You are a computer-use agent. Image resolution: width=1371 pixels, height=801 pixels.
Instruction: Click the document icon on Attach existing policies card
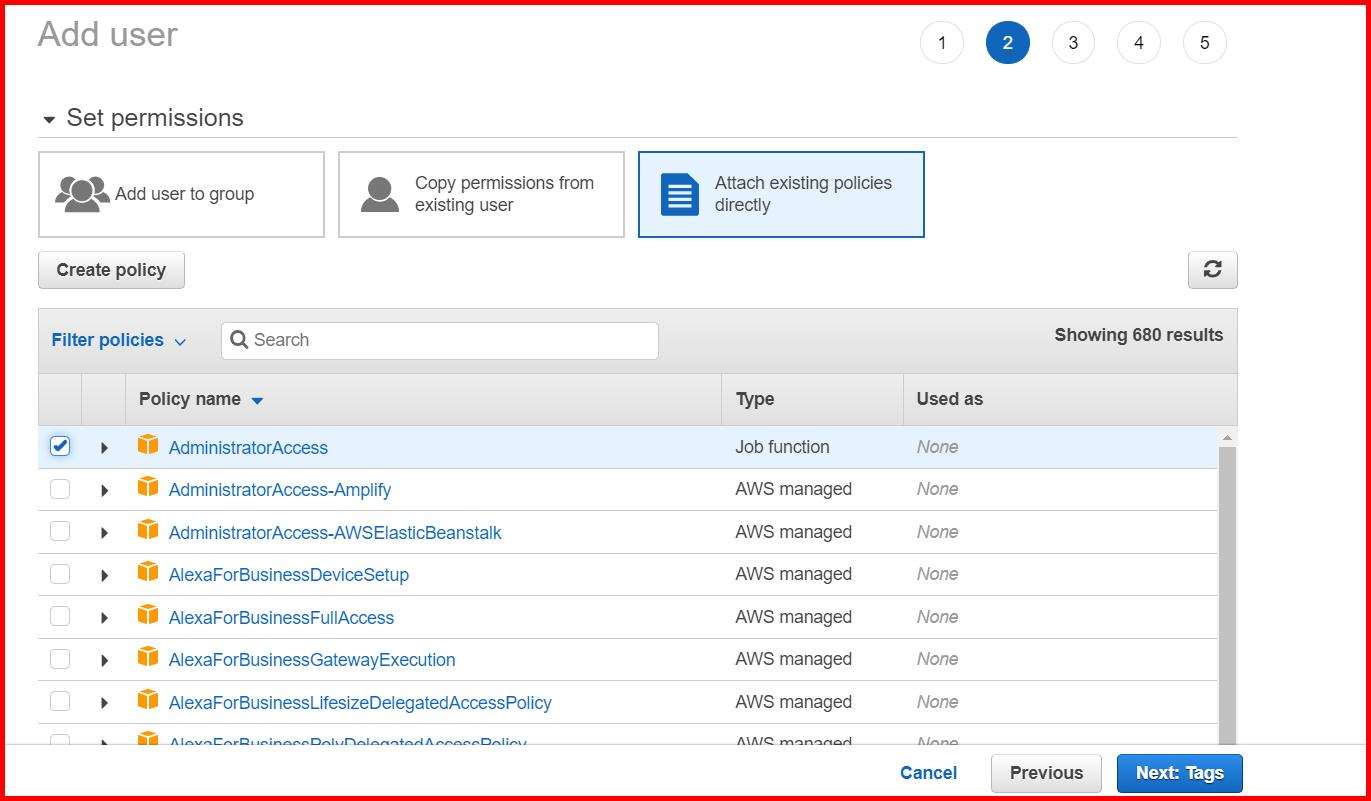coord(679,194)
